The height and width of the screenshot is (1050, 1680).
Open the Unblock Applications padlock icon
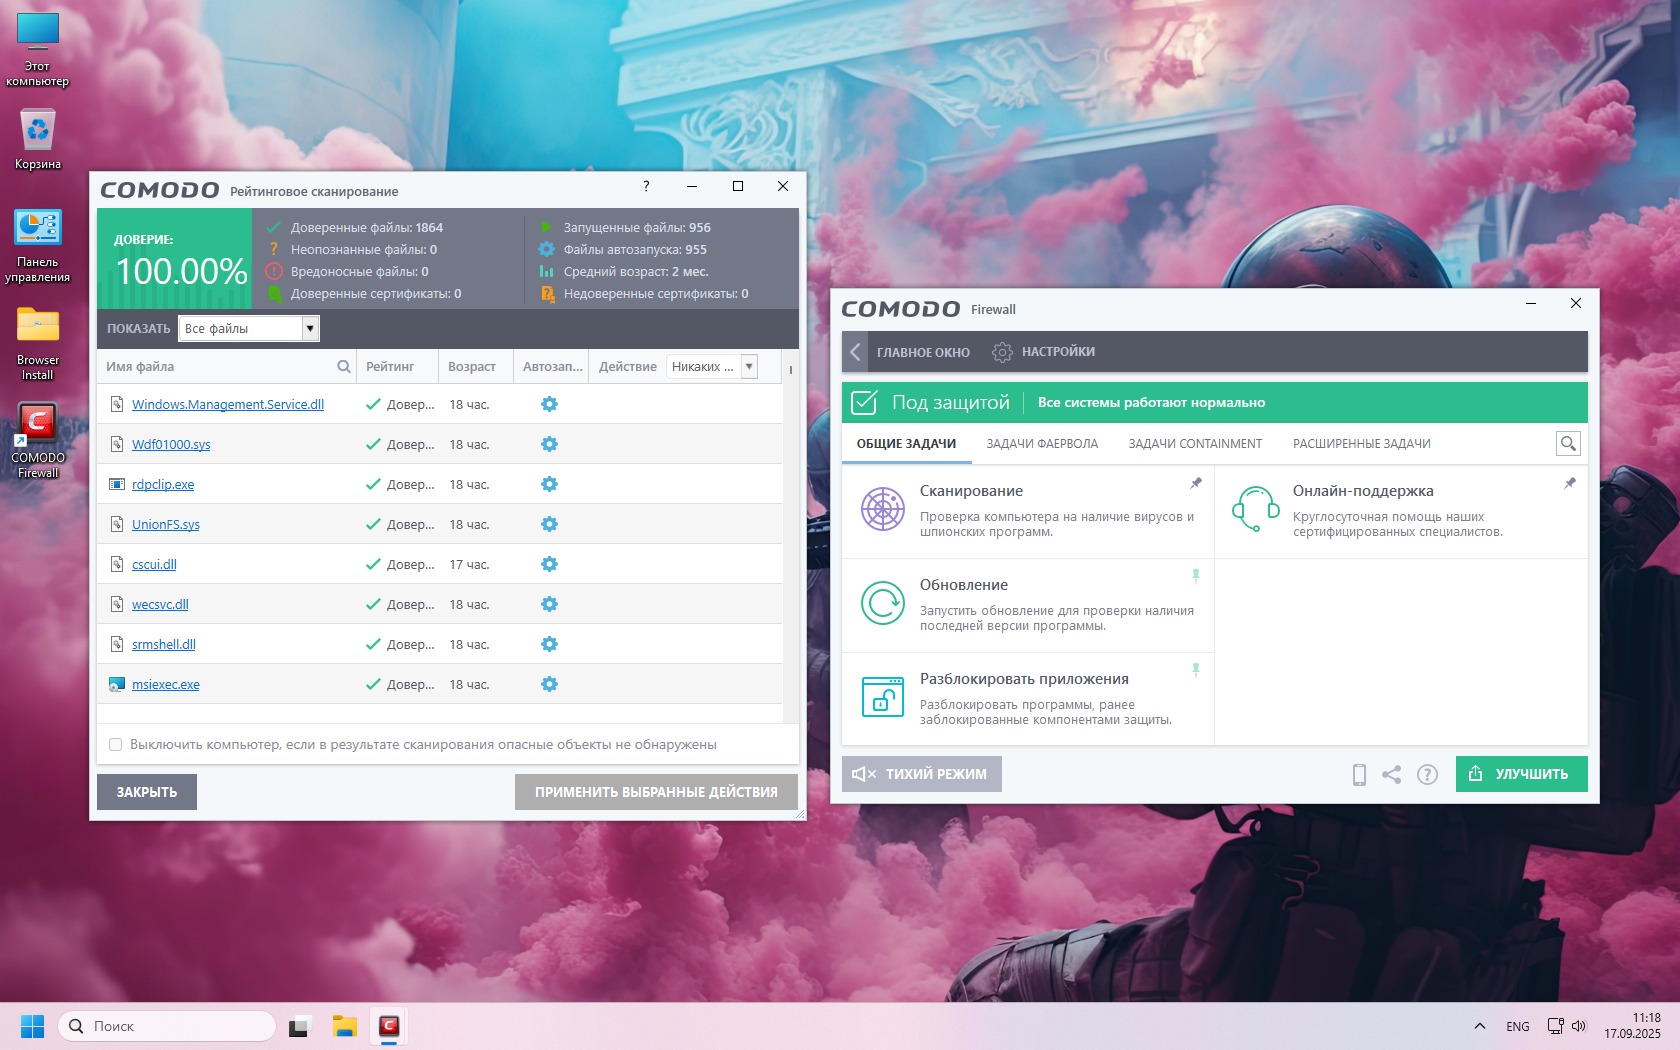coord(883,697)
